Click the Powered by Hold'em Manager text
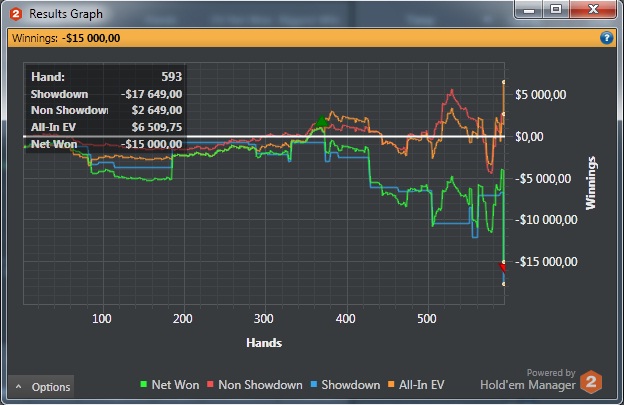This screenshot has height=405, width=624. coord(528,379)
